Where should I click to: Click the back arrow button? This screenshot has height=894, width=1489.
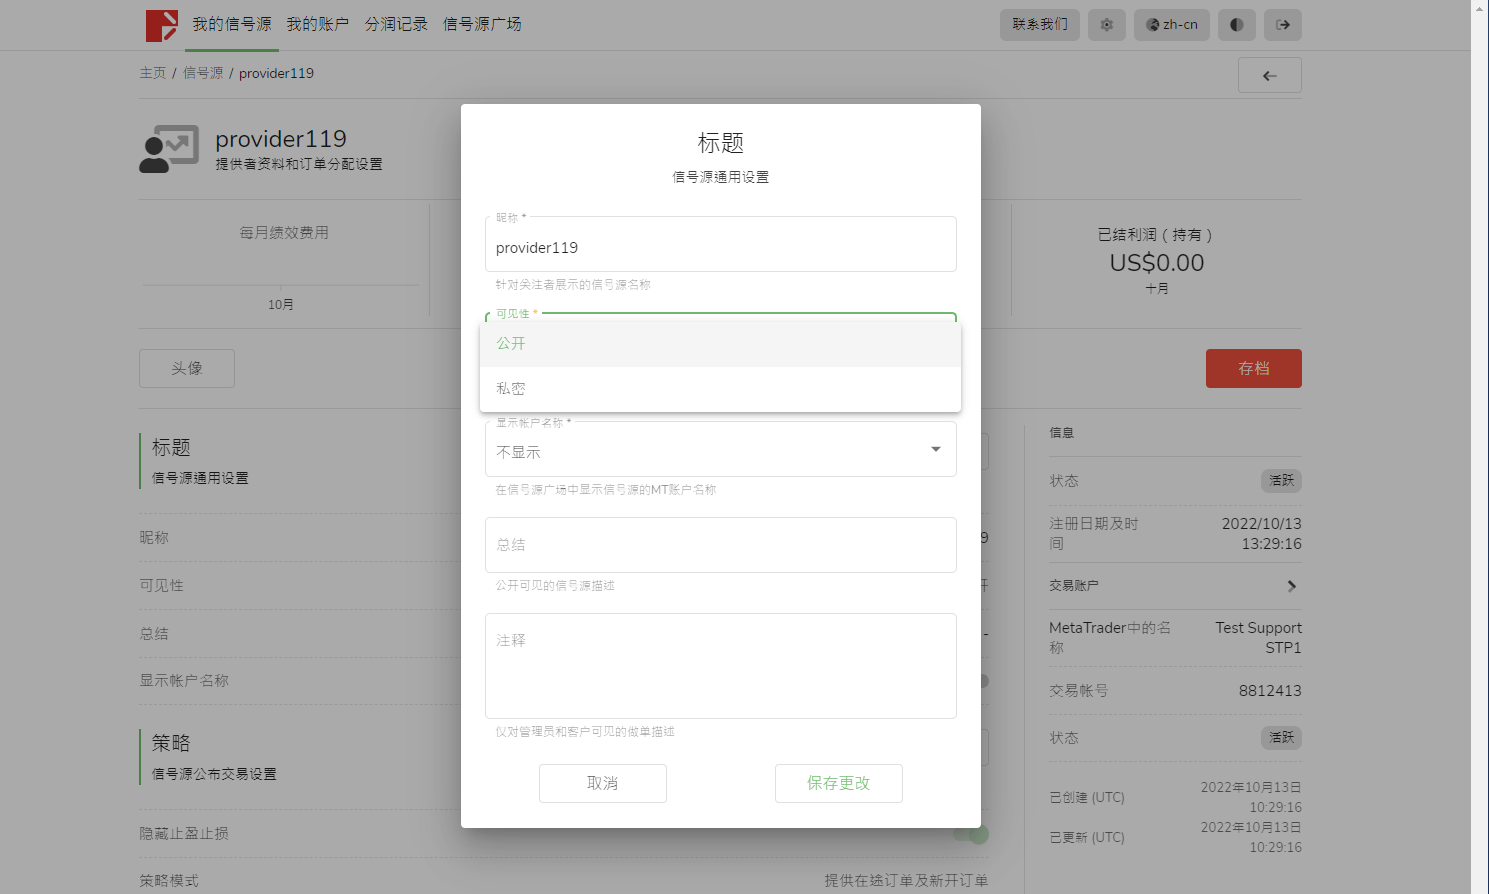(1269, 76)
